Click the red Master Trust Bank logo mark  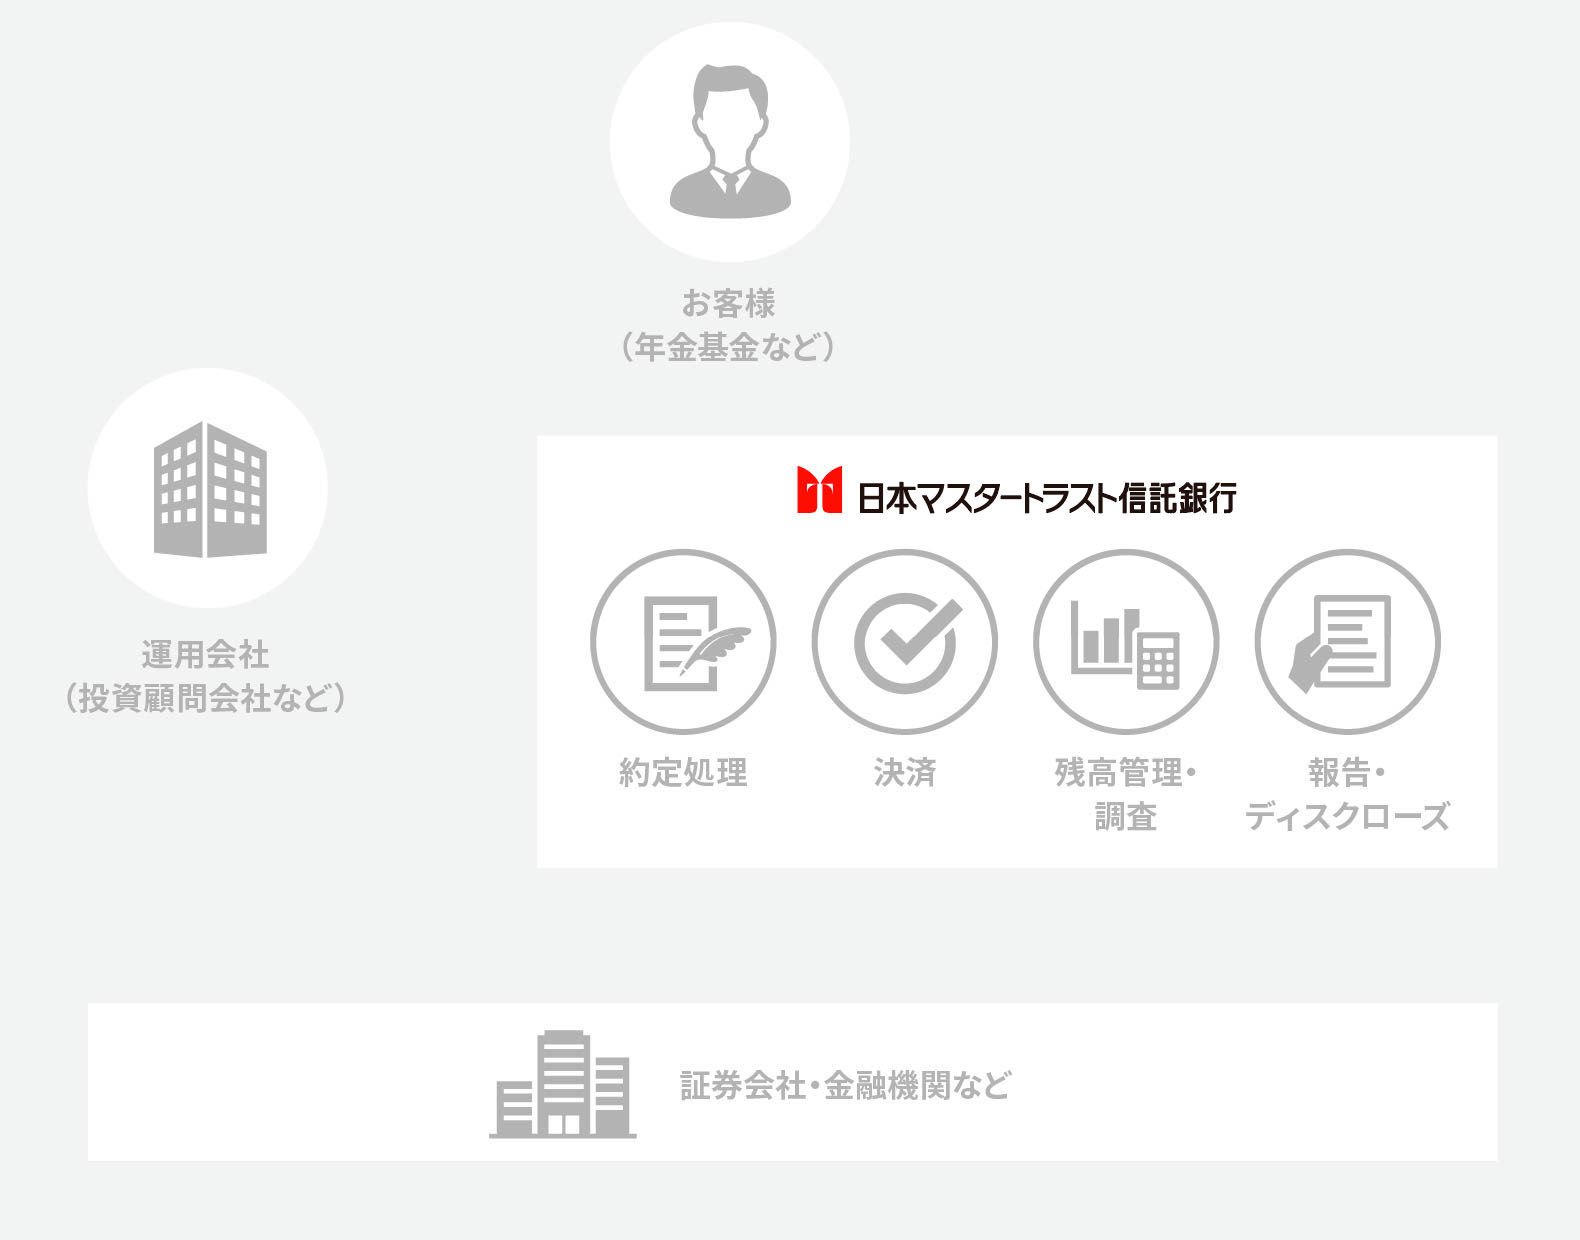[x=819, y=490]
